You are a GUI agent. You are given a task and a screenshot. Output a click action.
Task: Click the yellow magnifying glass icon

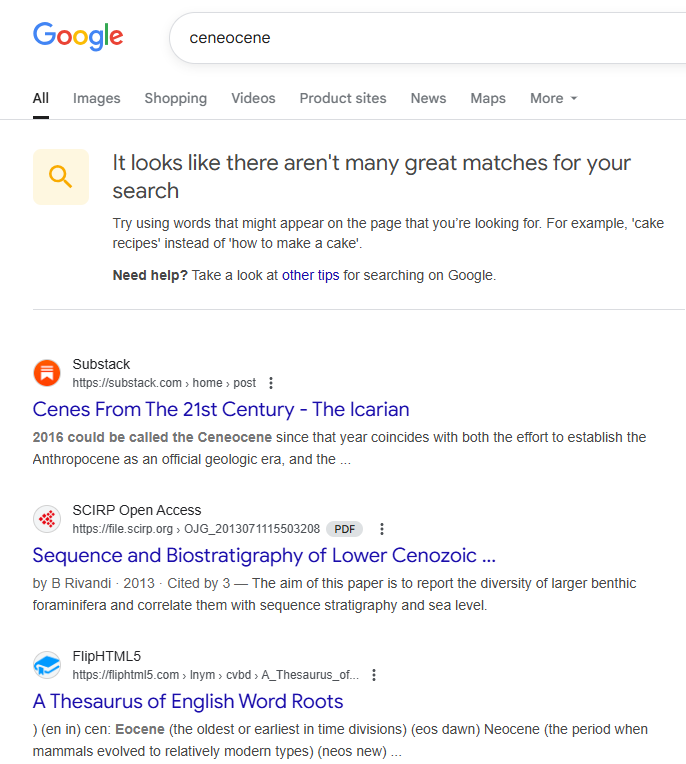point(61,177)
